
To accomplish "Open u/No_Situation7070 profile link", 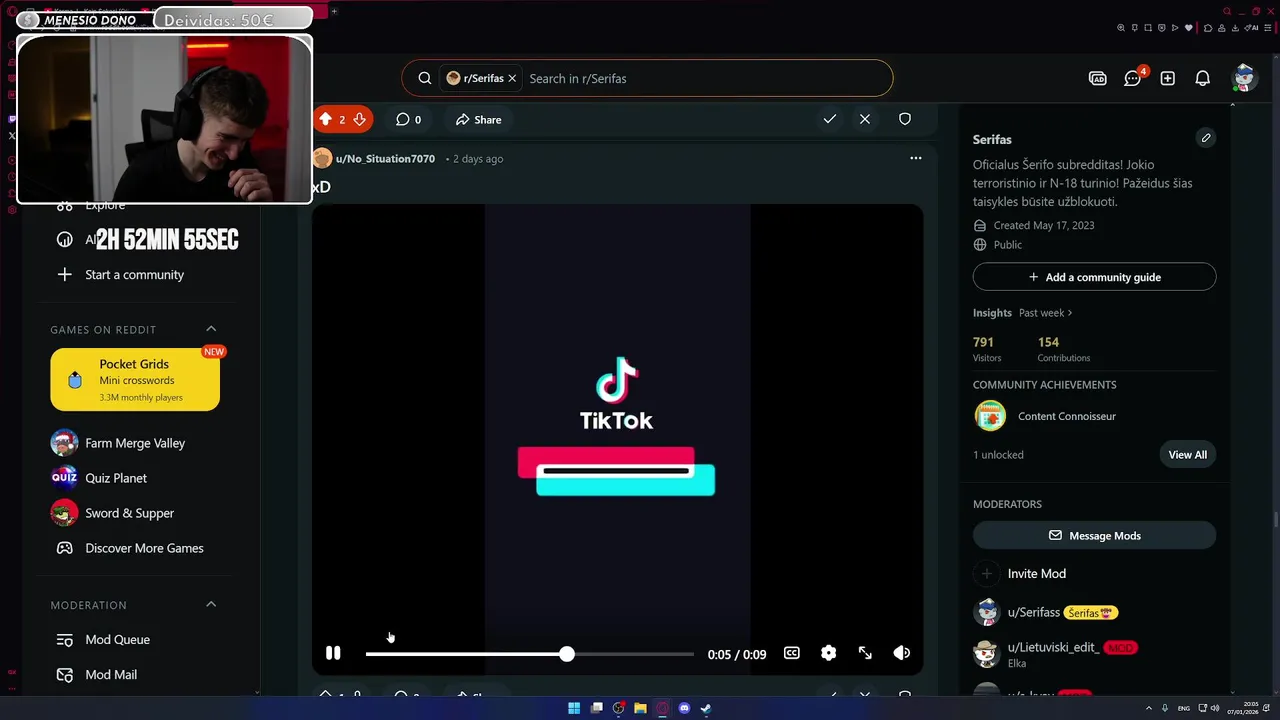I will click(385, 159).
